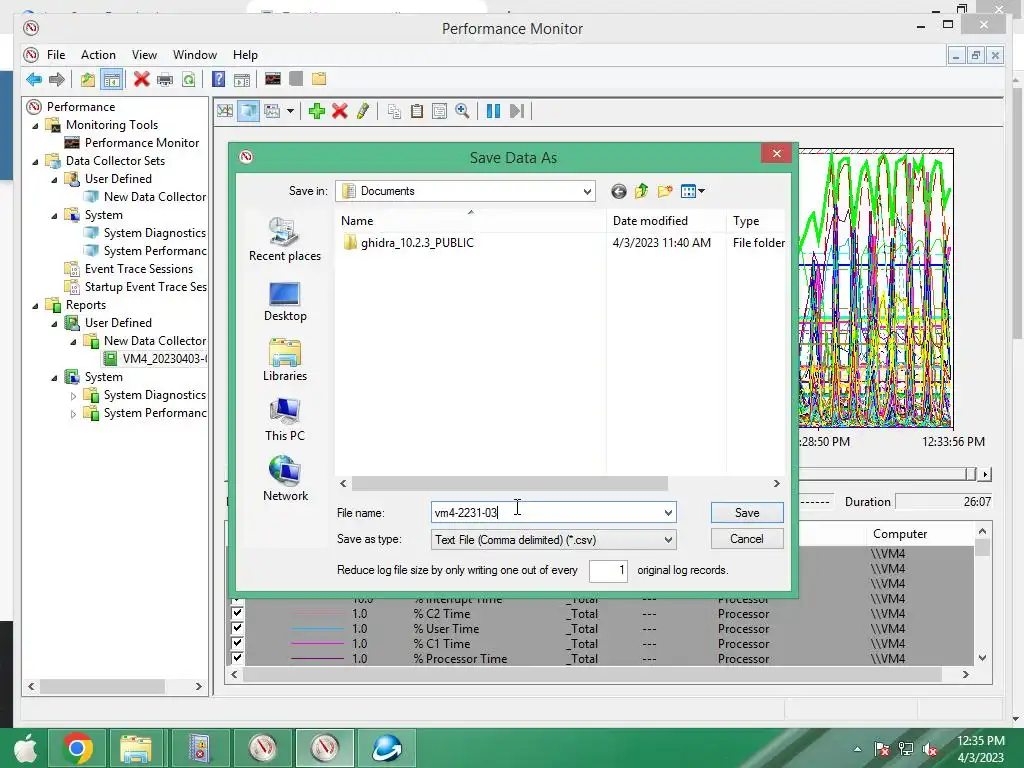Screen dimensions: 1024x768
Task: Click the Forward arrow in MMC toolbar
Action: coord(57,80)
